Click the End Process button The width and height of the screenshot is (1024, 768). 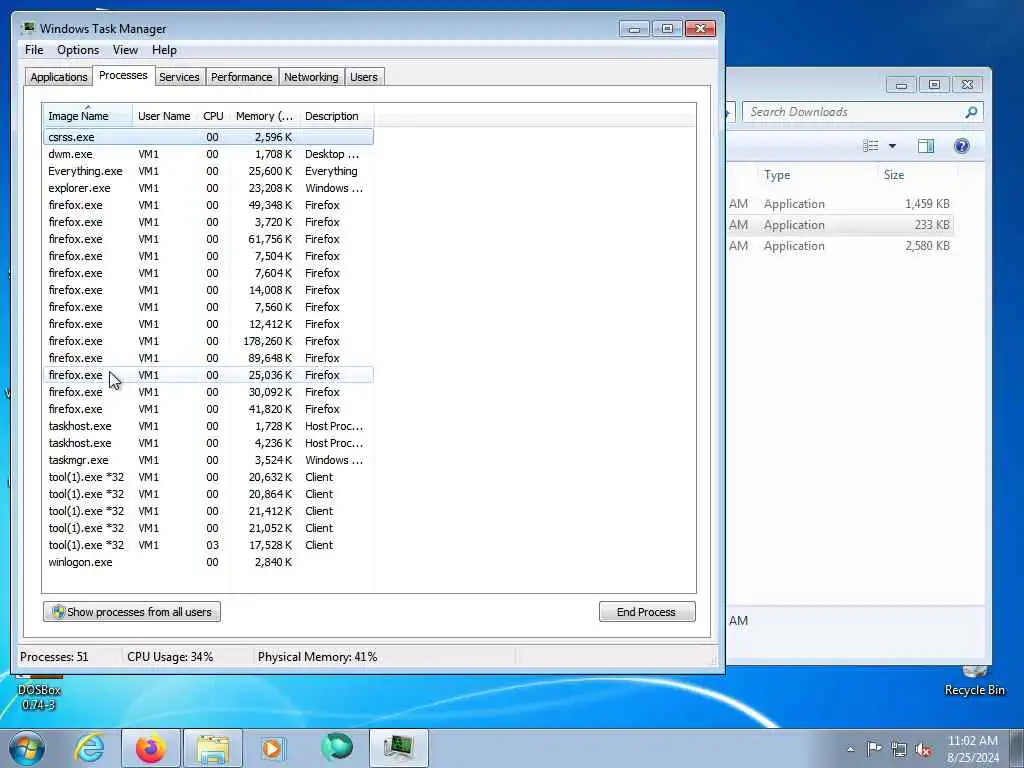click(647, 612)
